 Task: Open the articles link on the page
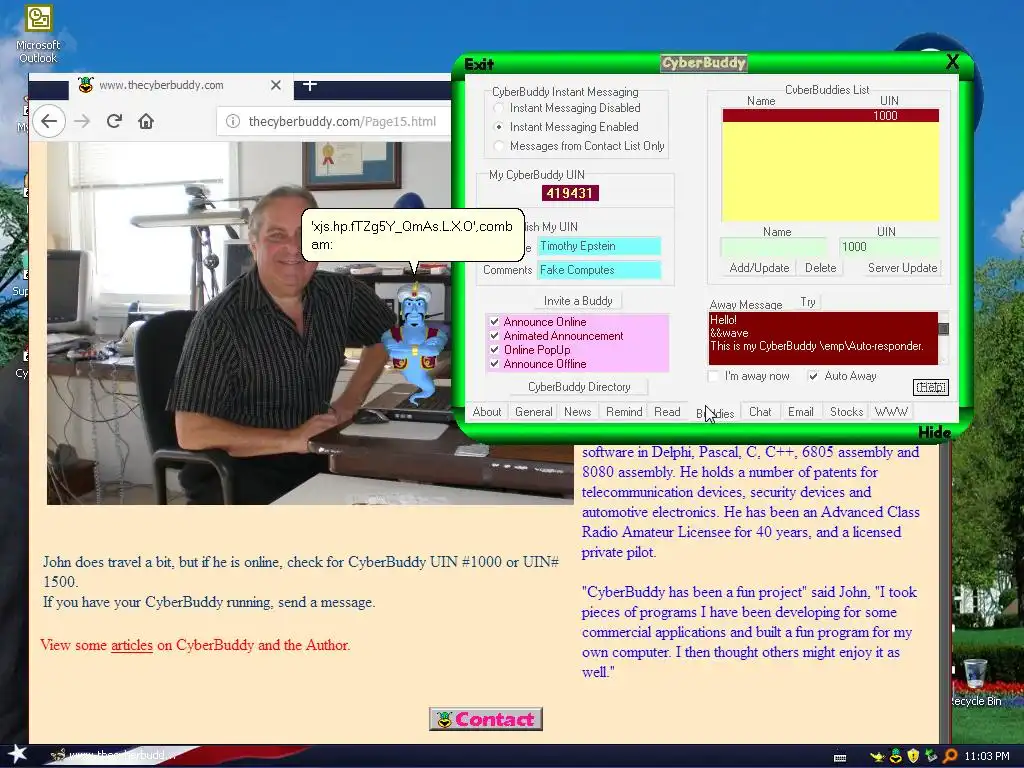(131, 645)
